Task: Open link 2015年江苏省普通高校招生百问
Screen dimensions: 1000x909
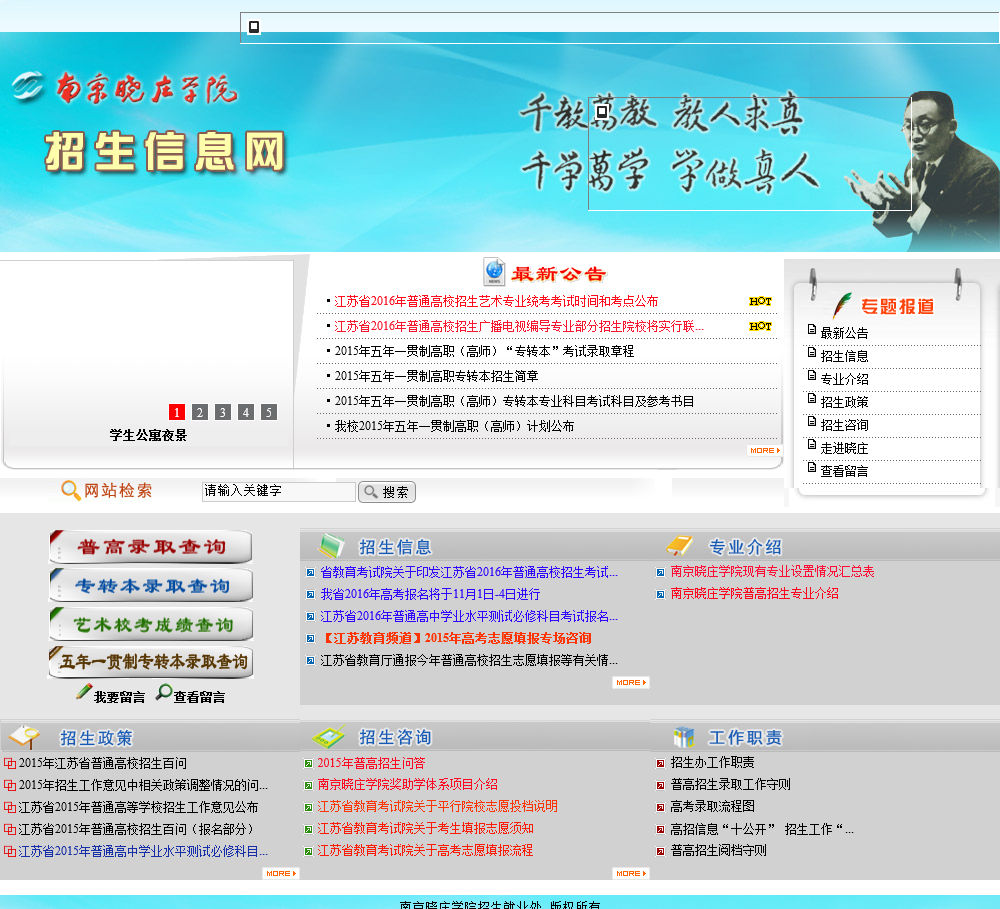Action: point(103,763)
